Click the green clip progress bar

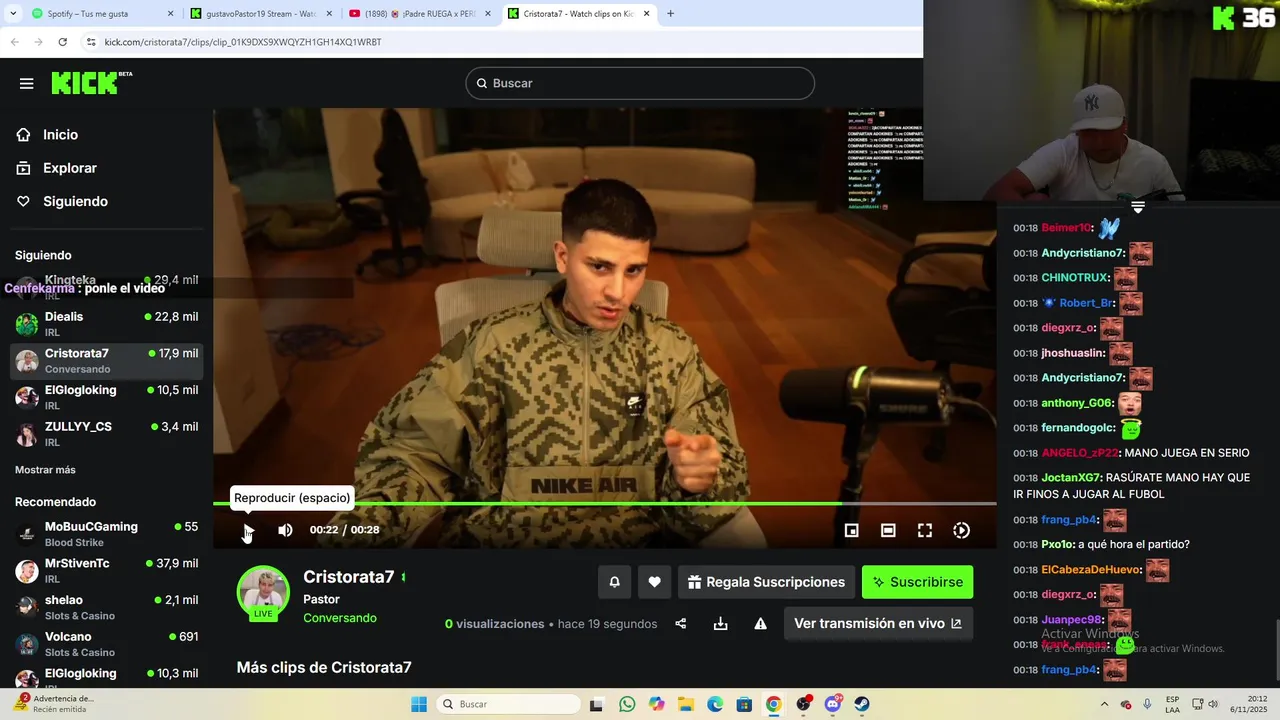605,503
